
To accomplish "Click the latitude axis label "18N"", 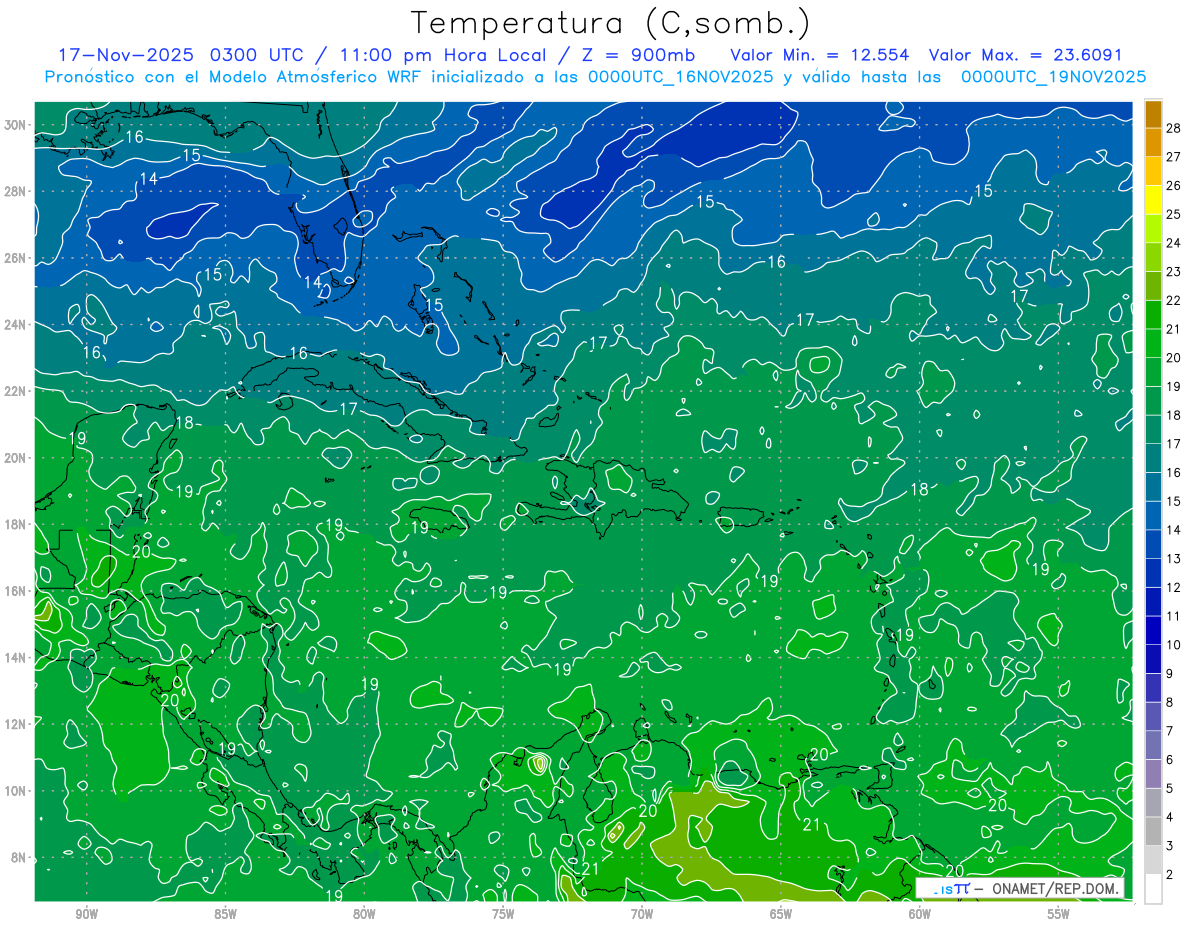I will point(15,524).
